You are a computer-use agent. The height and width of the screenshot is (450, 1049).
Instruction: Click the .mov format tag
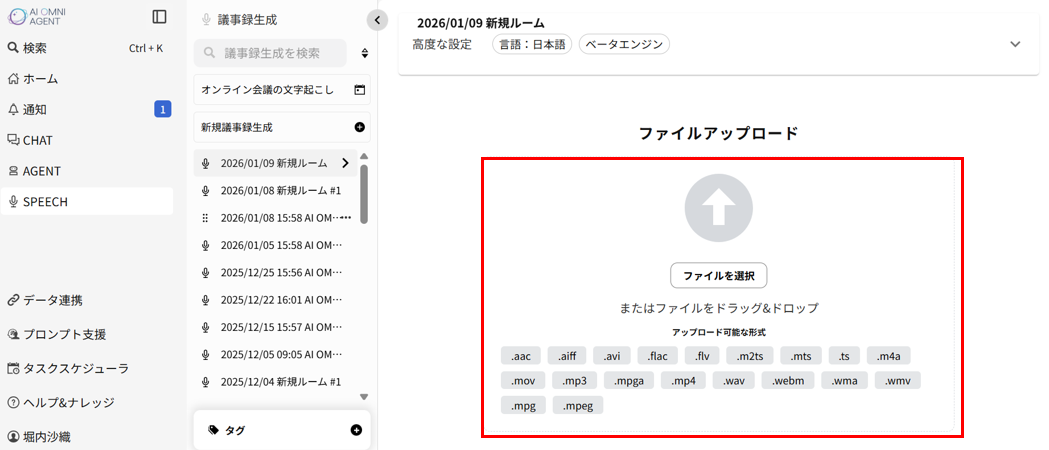(523, 381)
